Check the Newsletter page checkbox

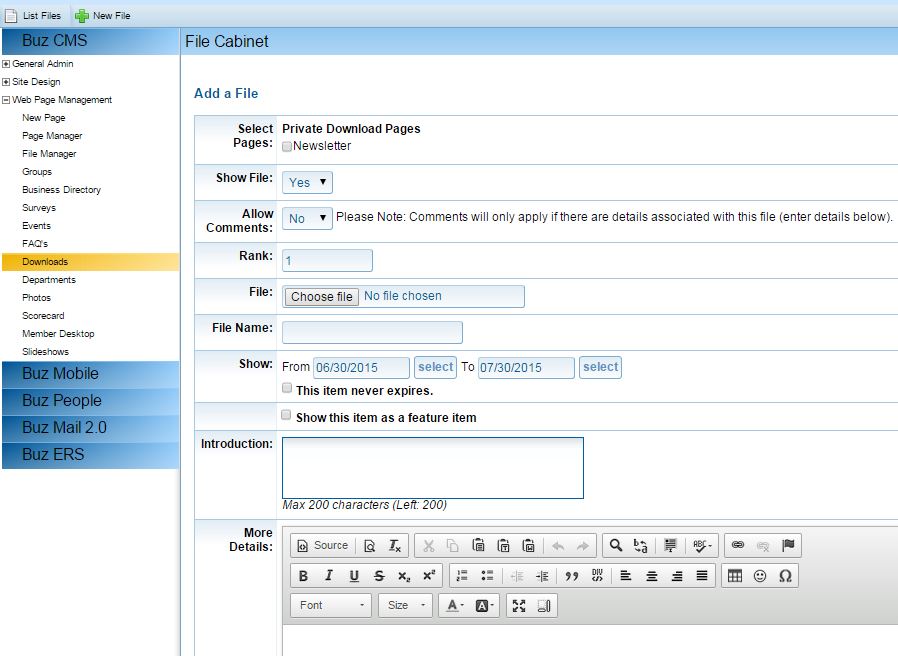(287, 146)
